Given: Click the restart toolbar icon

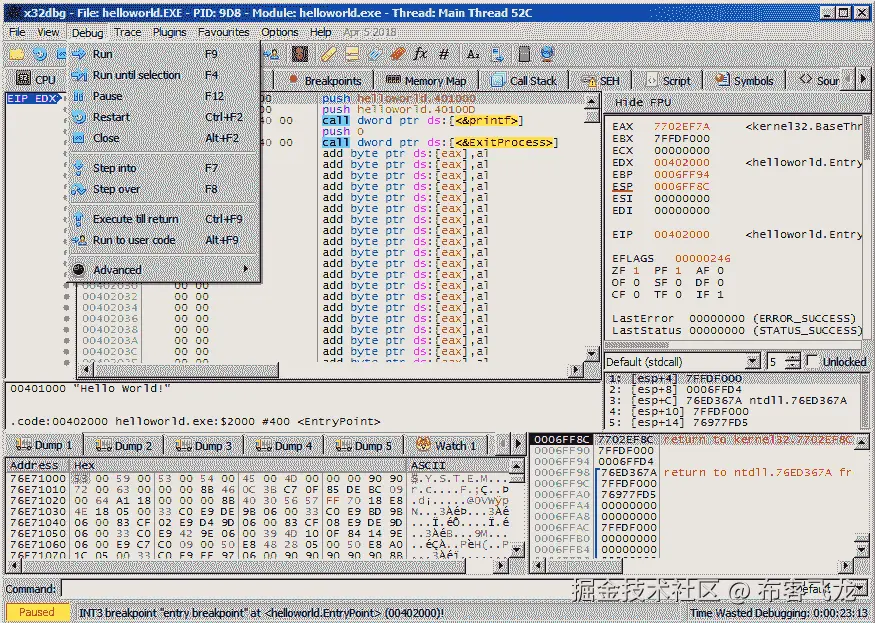Looking at the screenshot, I should coord(40,54).
